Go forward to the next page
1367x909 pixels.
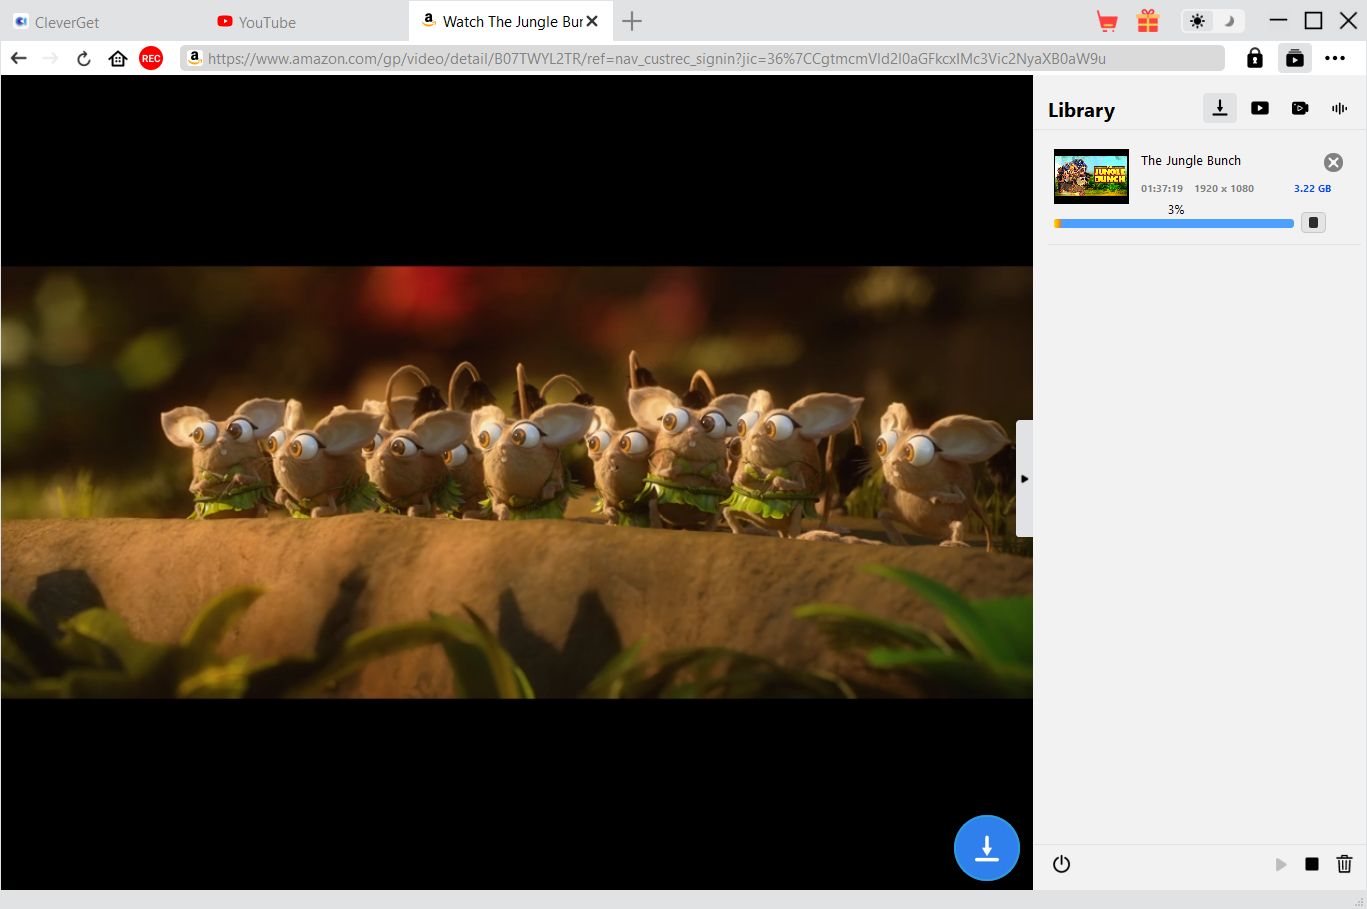pos(51,58)
